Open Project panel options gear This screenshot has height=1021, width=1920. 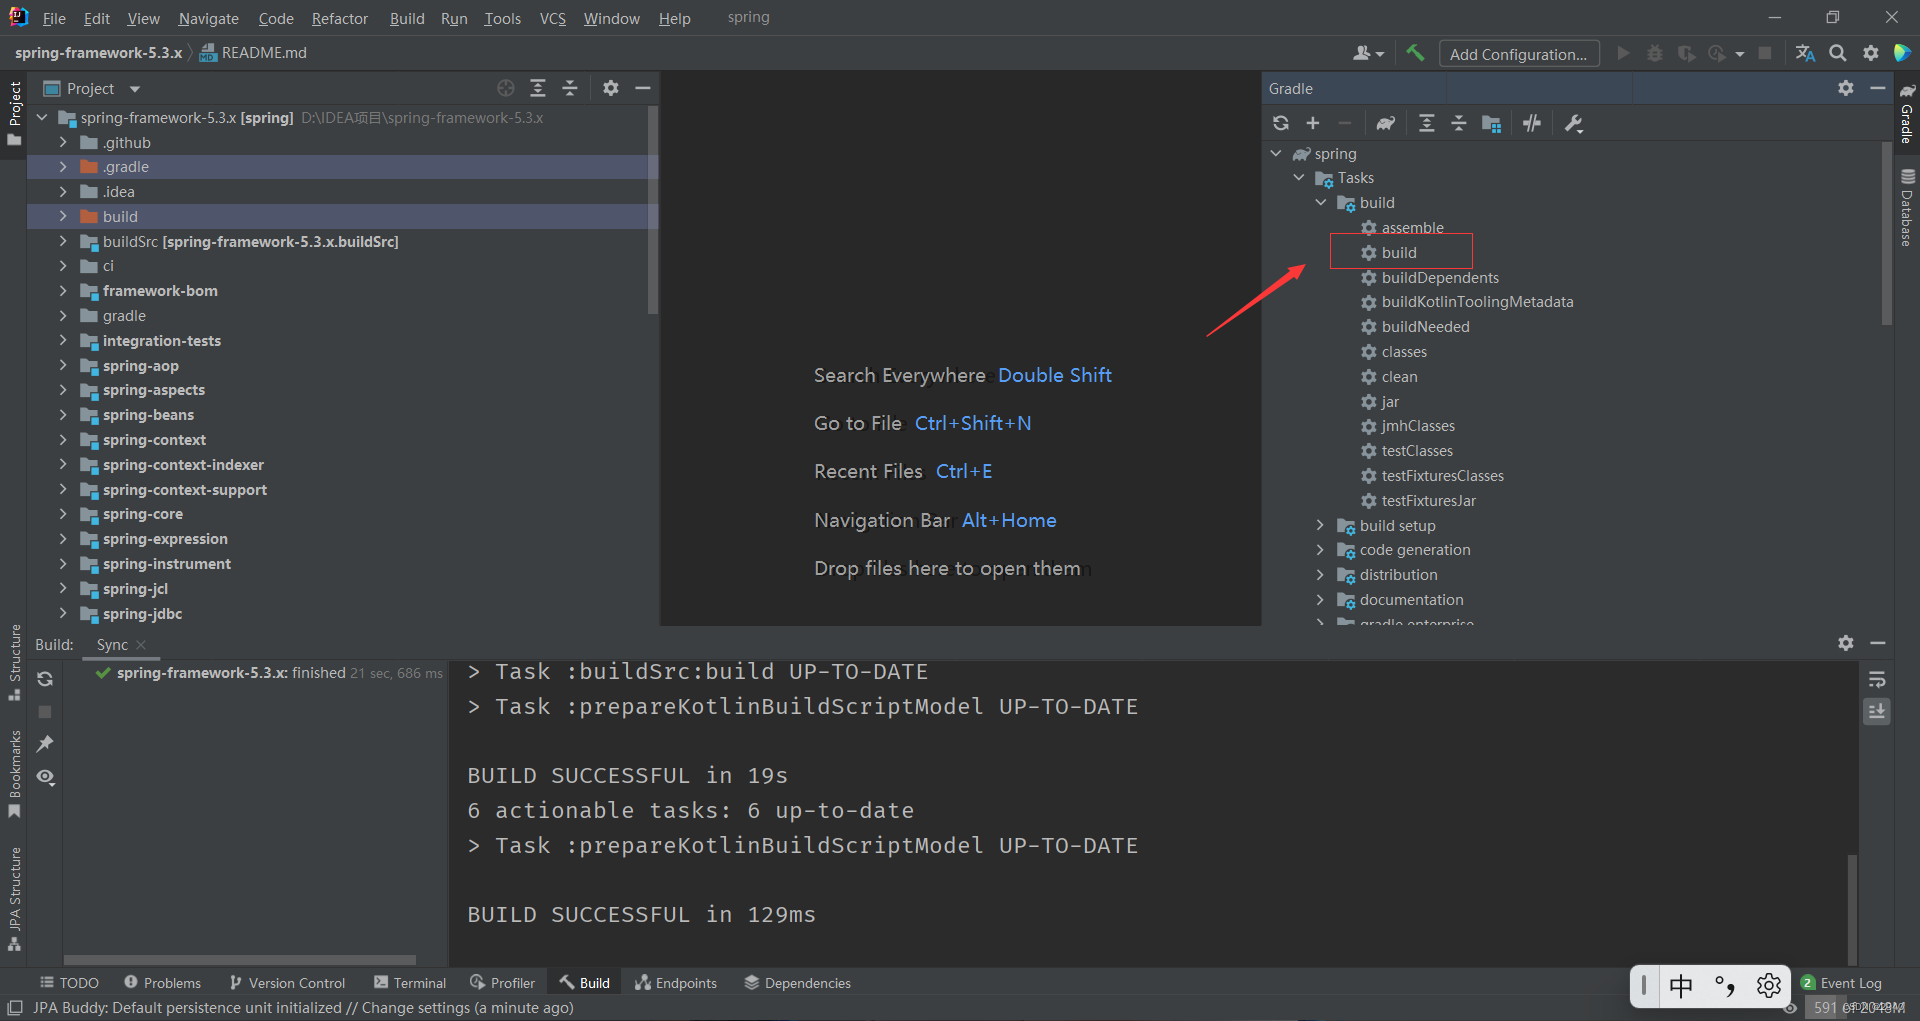[x=611, y=88]
